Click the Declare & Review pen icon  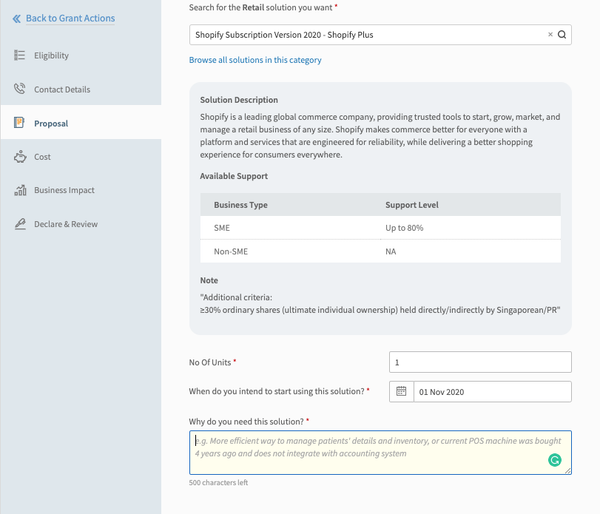click(x=20, y=224)
